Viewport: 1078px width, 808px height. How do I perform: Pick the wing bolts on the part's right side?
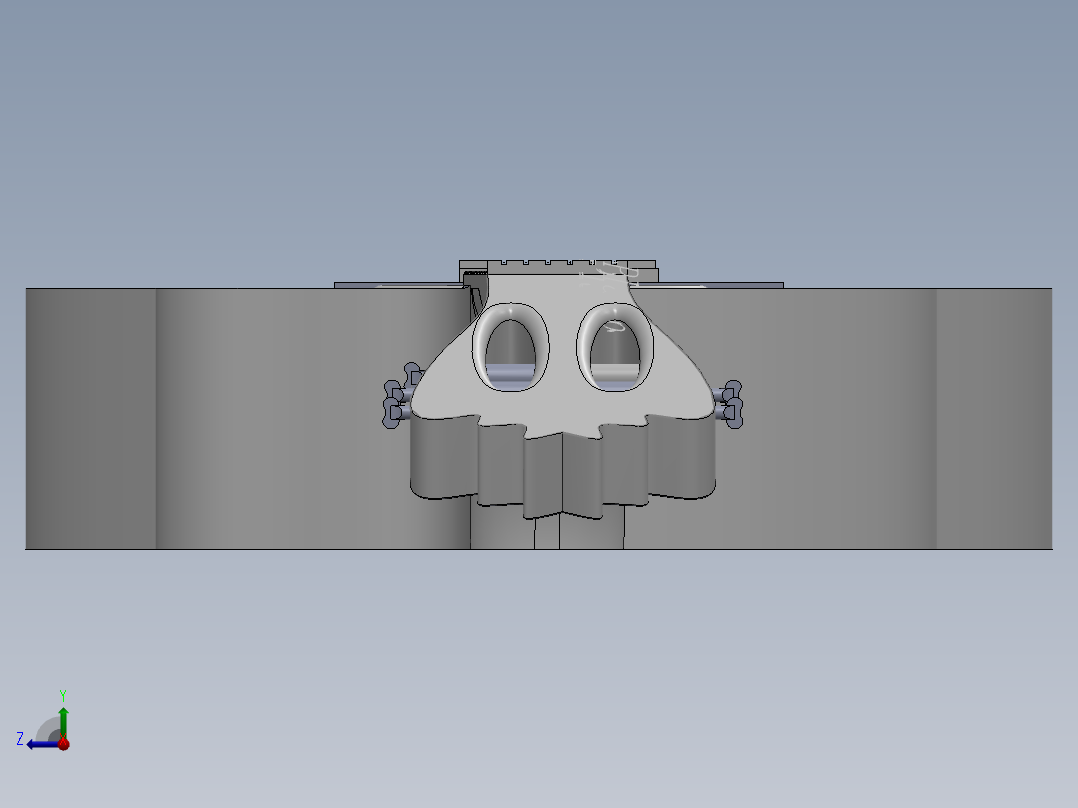[x=729, y=402]
